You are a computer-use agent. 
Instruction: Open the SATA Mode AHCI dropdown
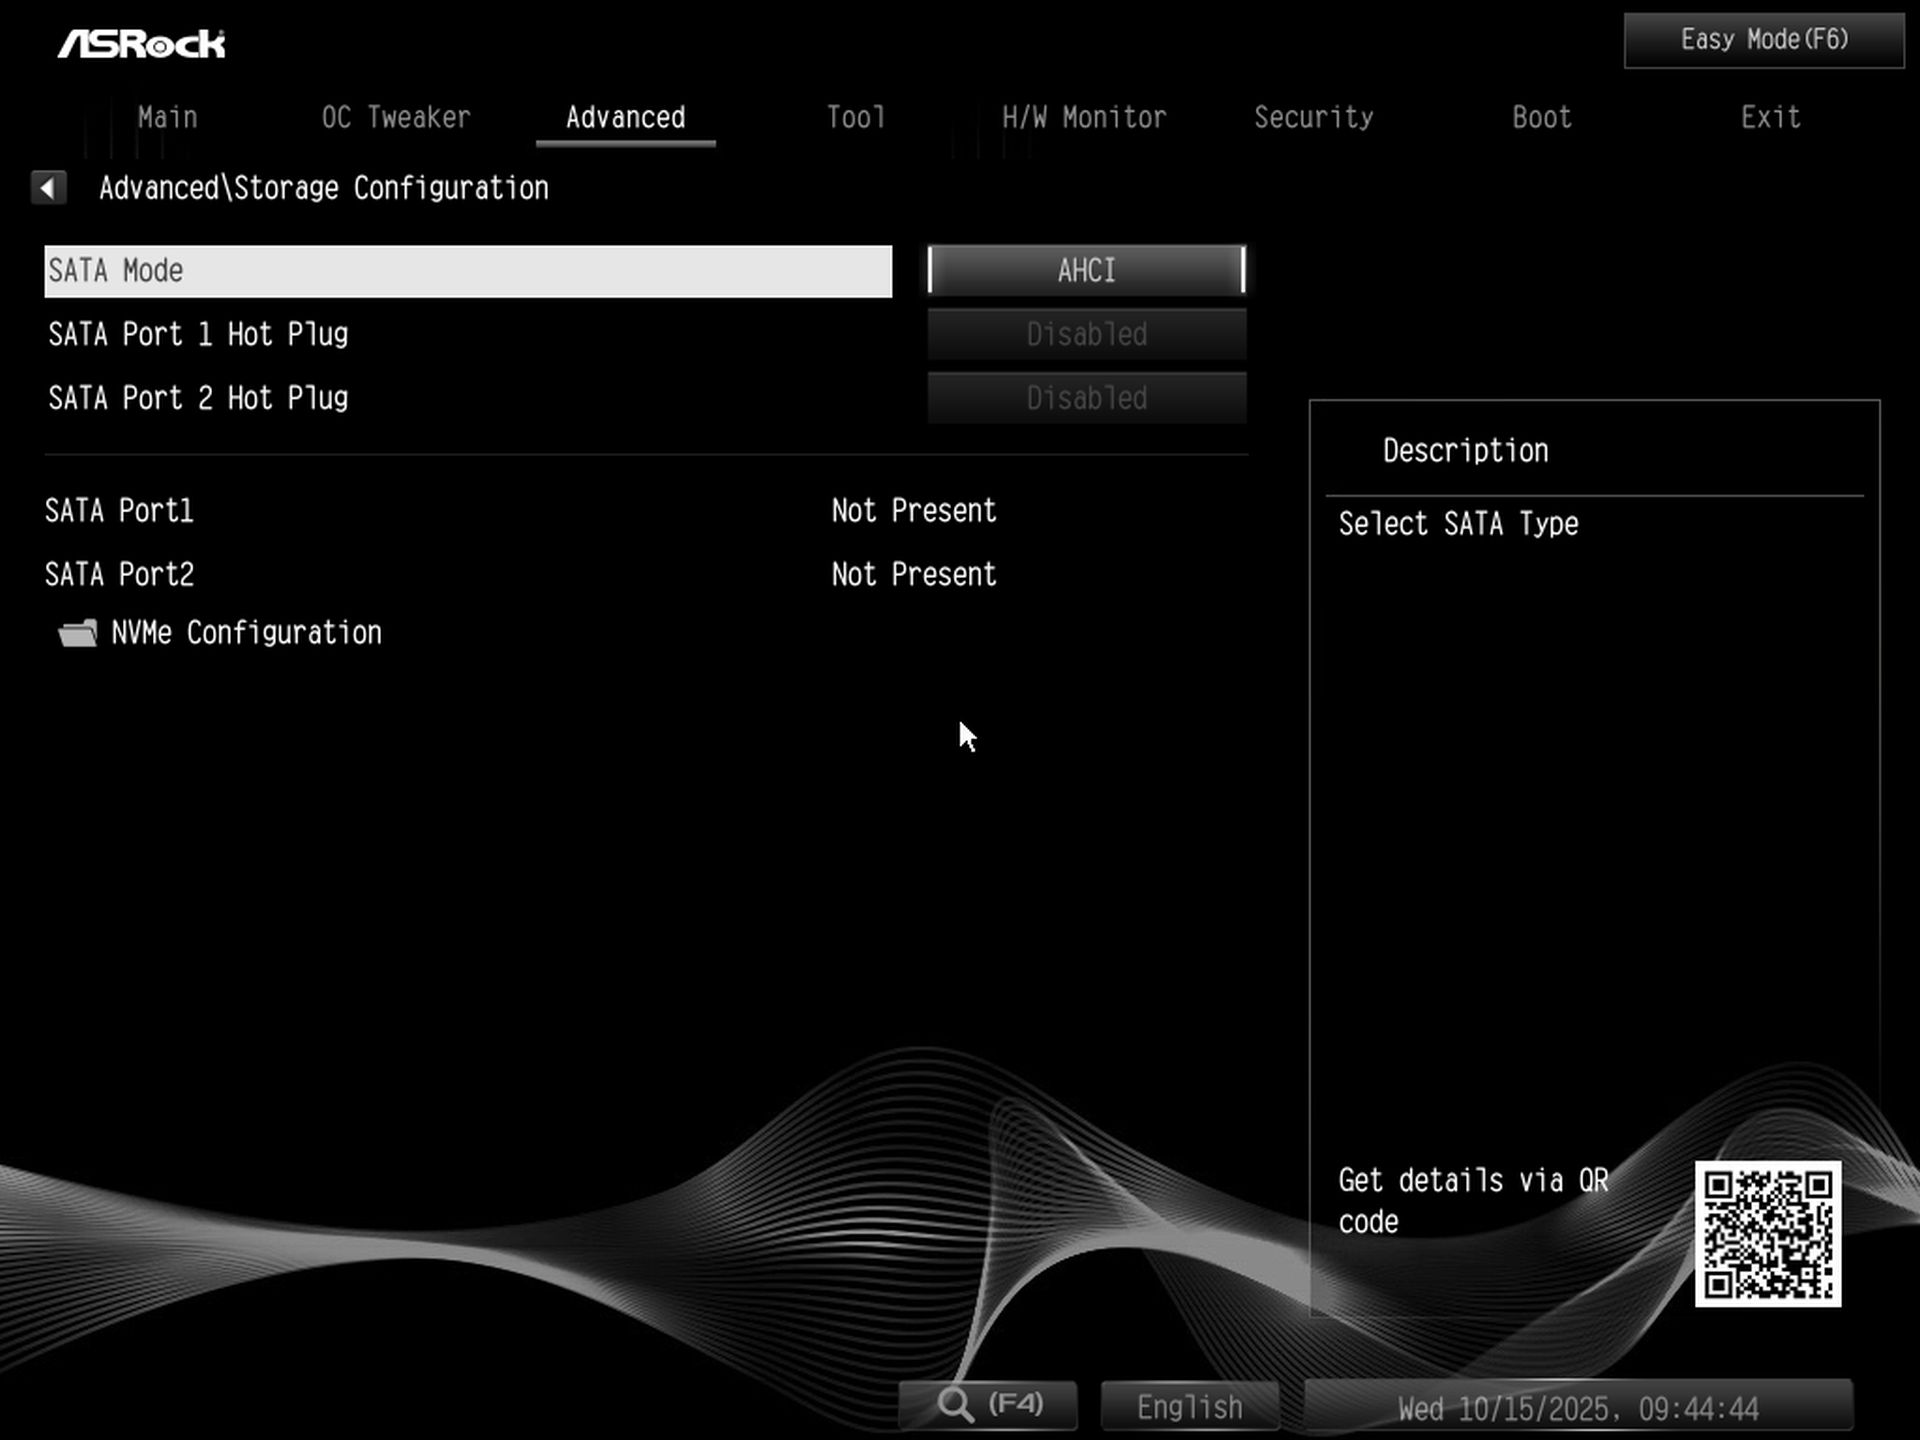click(x=1086, y=270)
